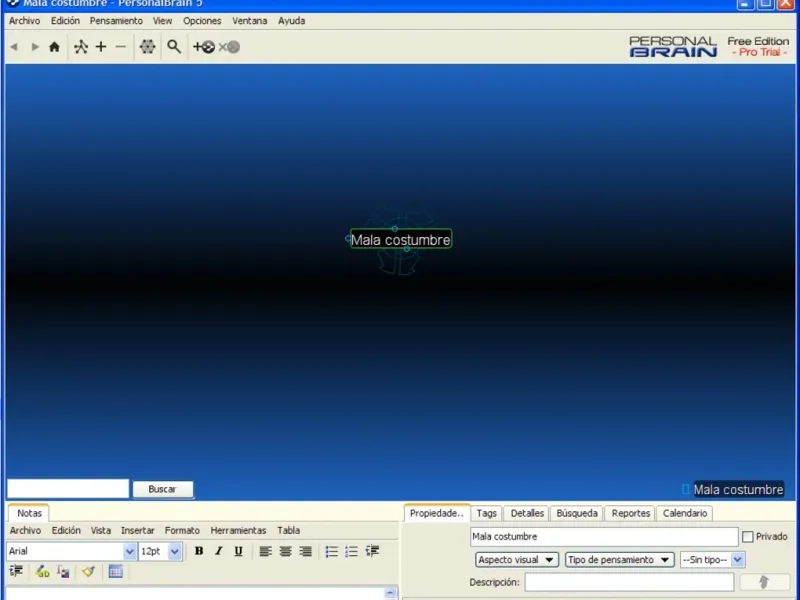Insert a table using the notes toolbar icon
The width and height of the screenshot is (800, 600).
pos(115,572)
